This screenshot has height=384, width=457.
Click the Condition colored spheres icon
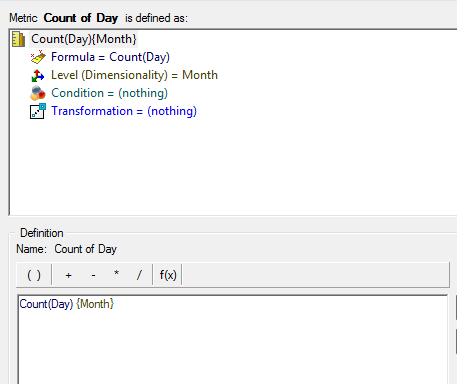pyautogui.click(x=38, y=93)
